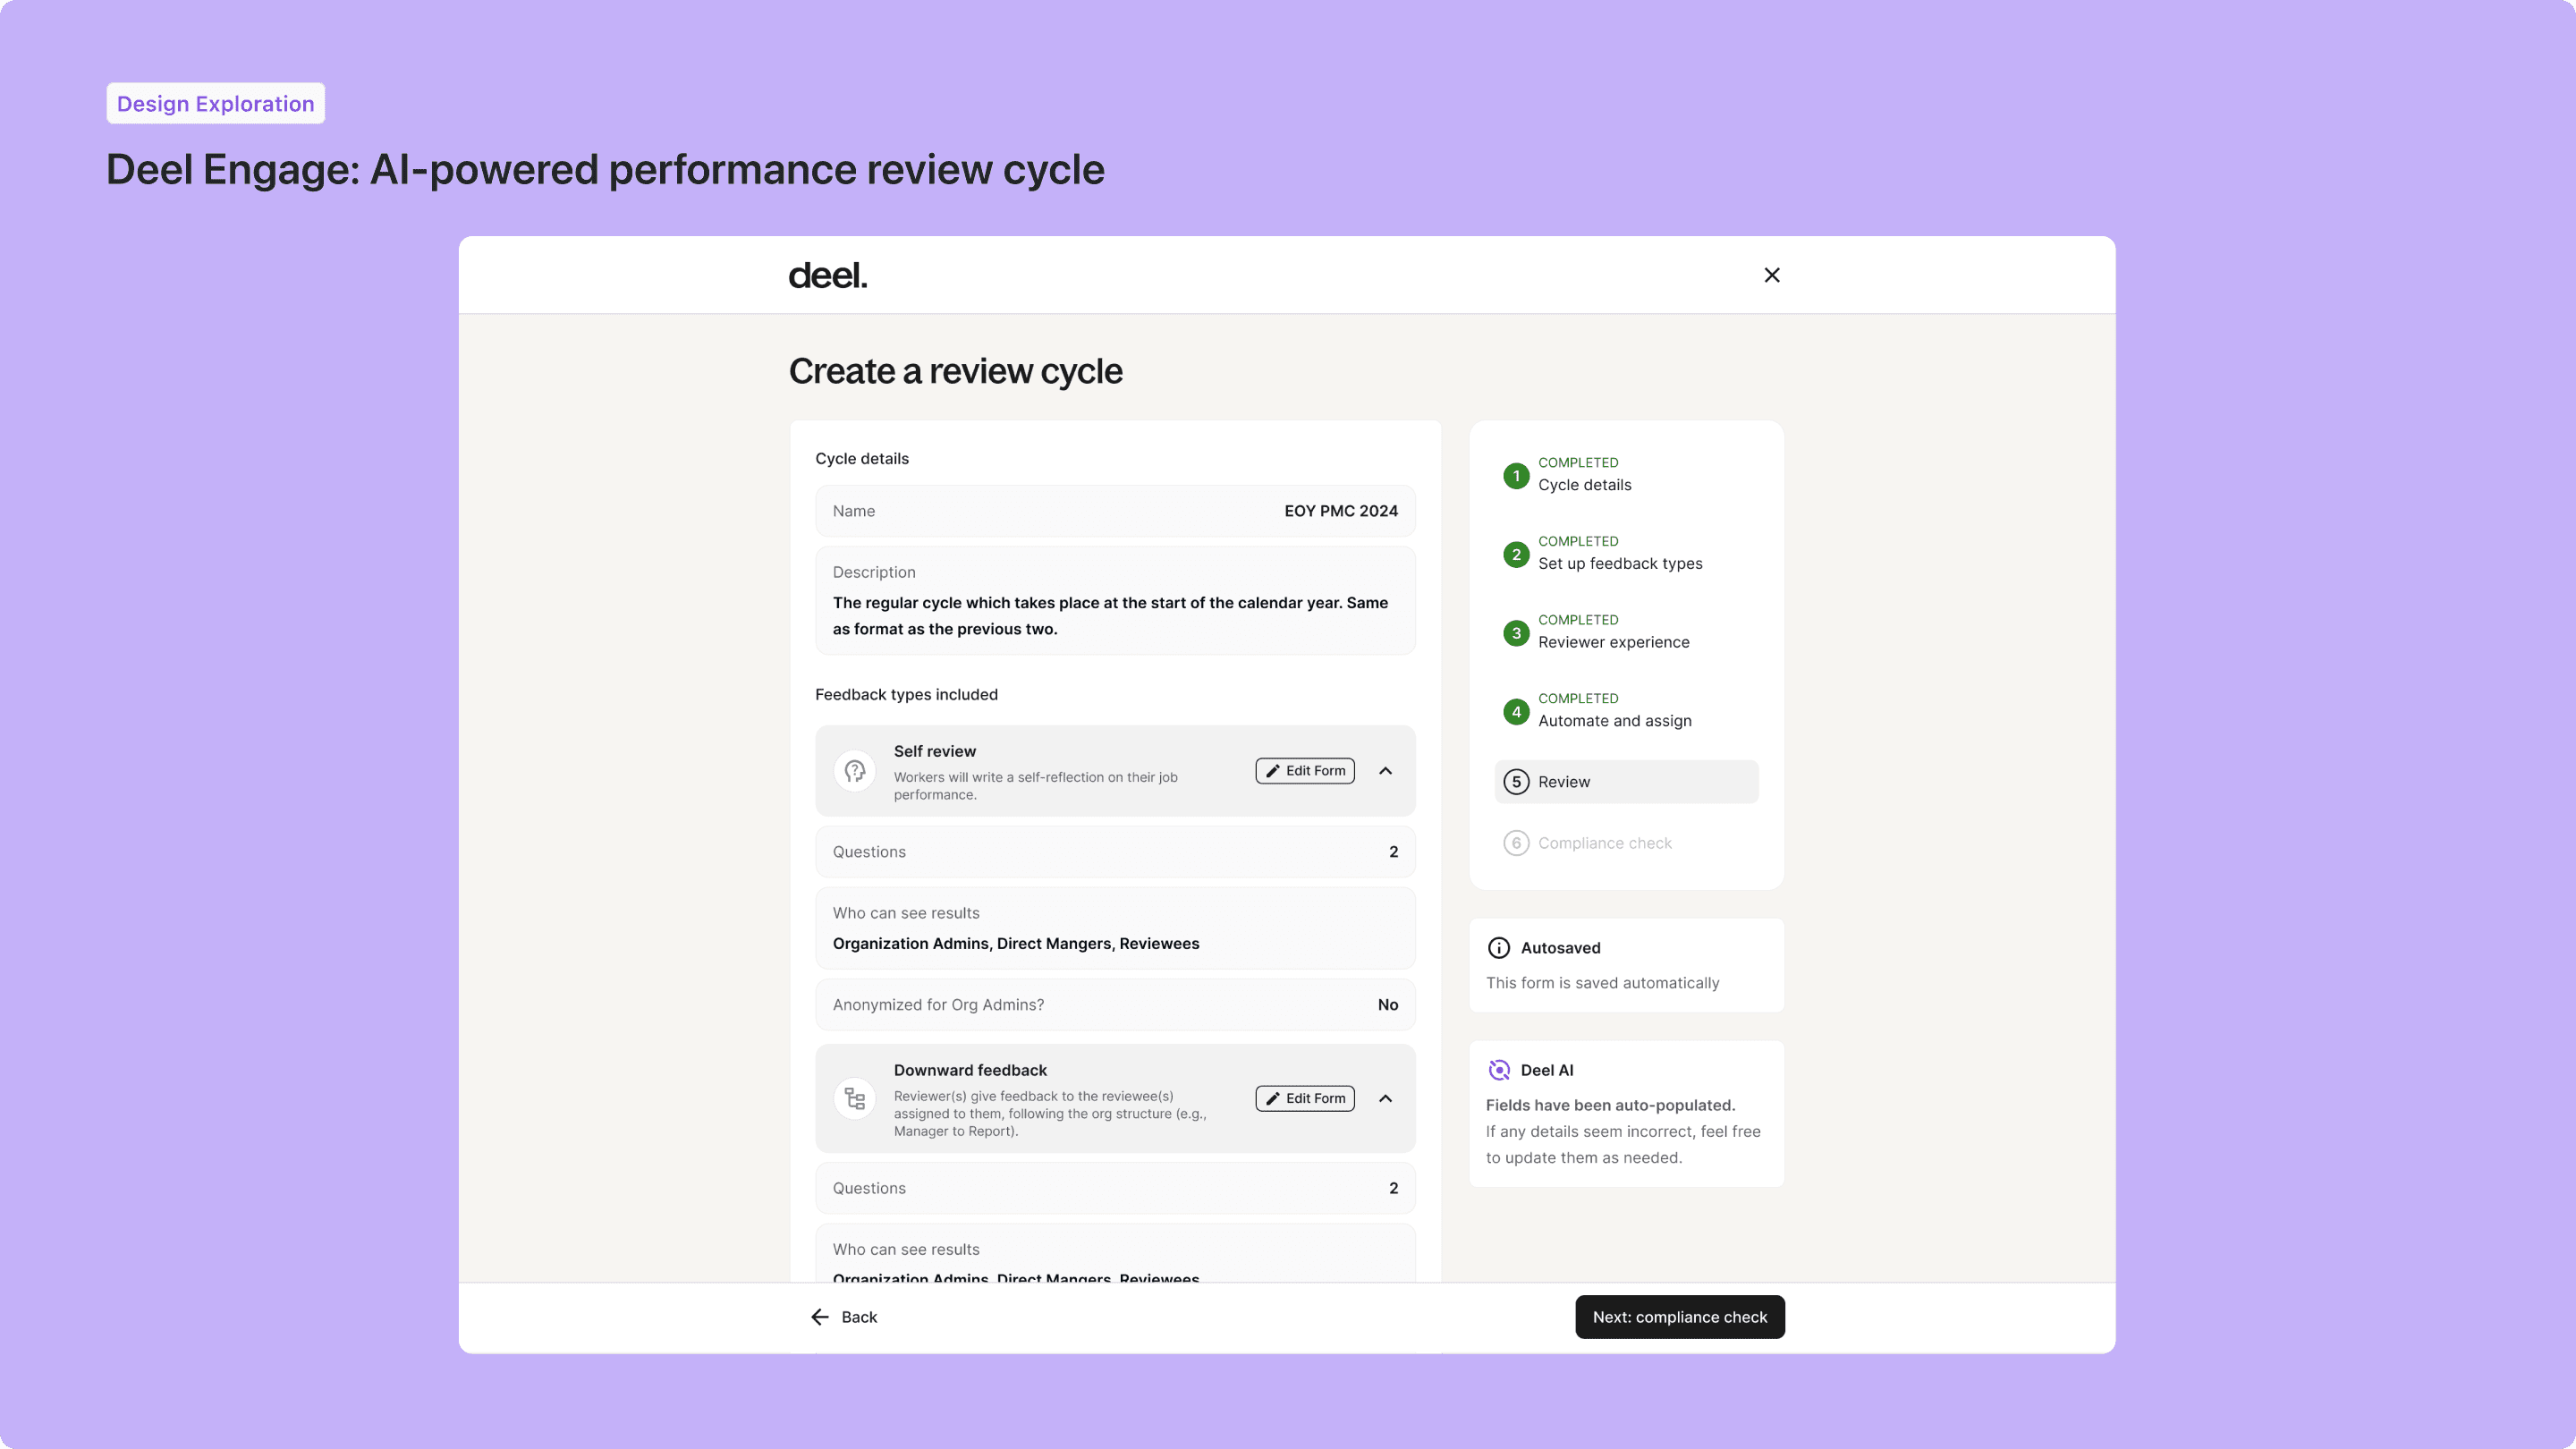This screenshot has height=1449, width=2576.
Task: Collapse the Self review section
Action: point(1386,771)
